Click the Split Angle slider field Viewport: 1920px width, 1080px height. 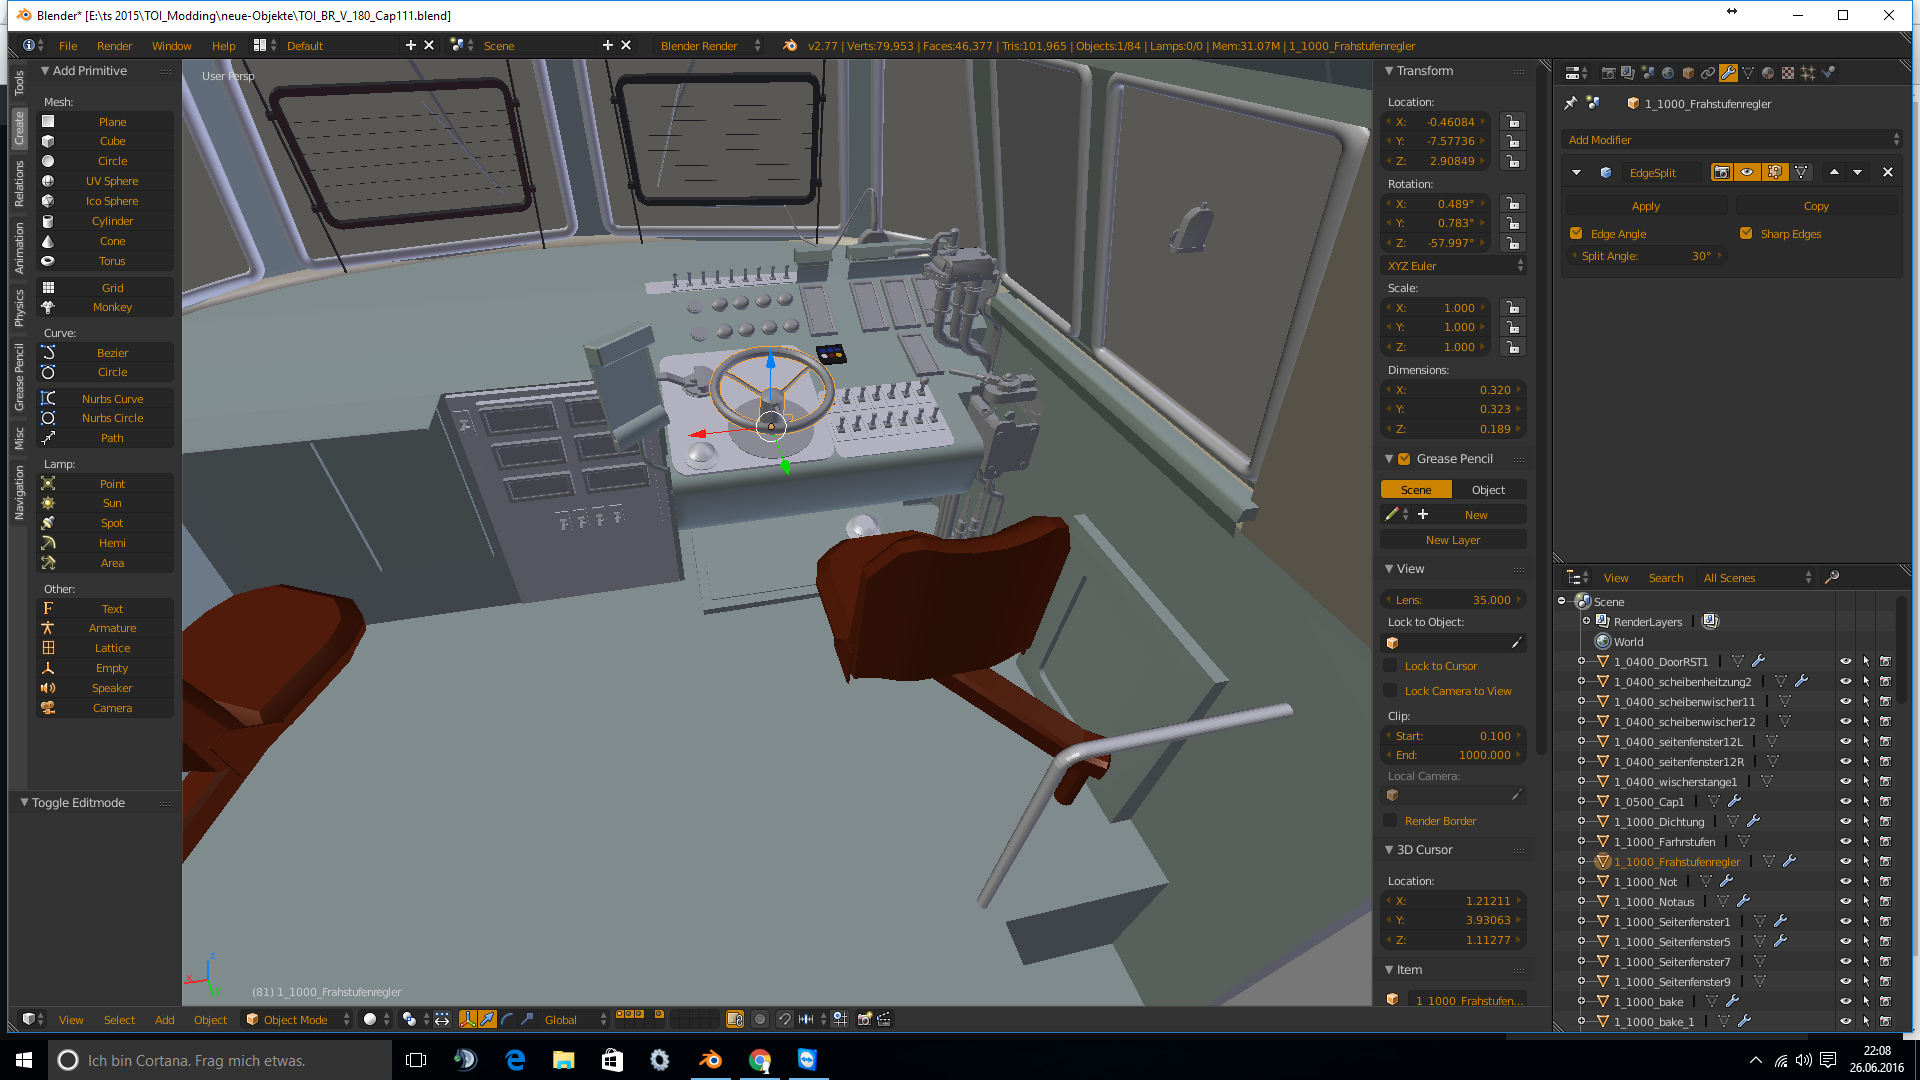coord(1646,256)
